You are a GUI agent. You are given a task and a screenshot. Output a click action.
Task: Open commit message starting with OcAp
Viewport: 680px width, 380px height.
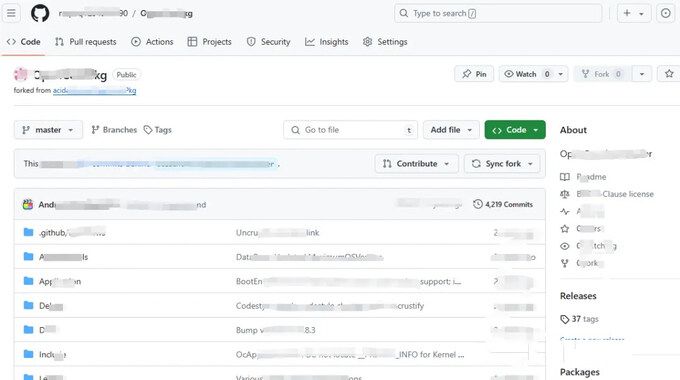(350, 354)
